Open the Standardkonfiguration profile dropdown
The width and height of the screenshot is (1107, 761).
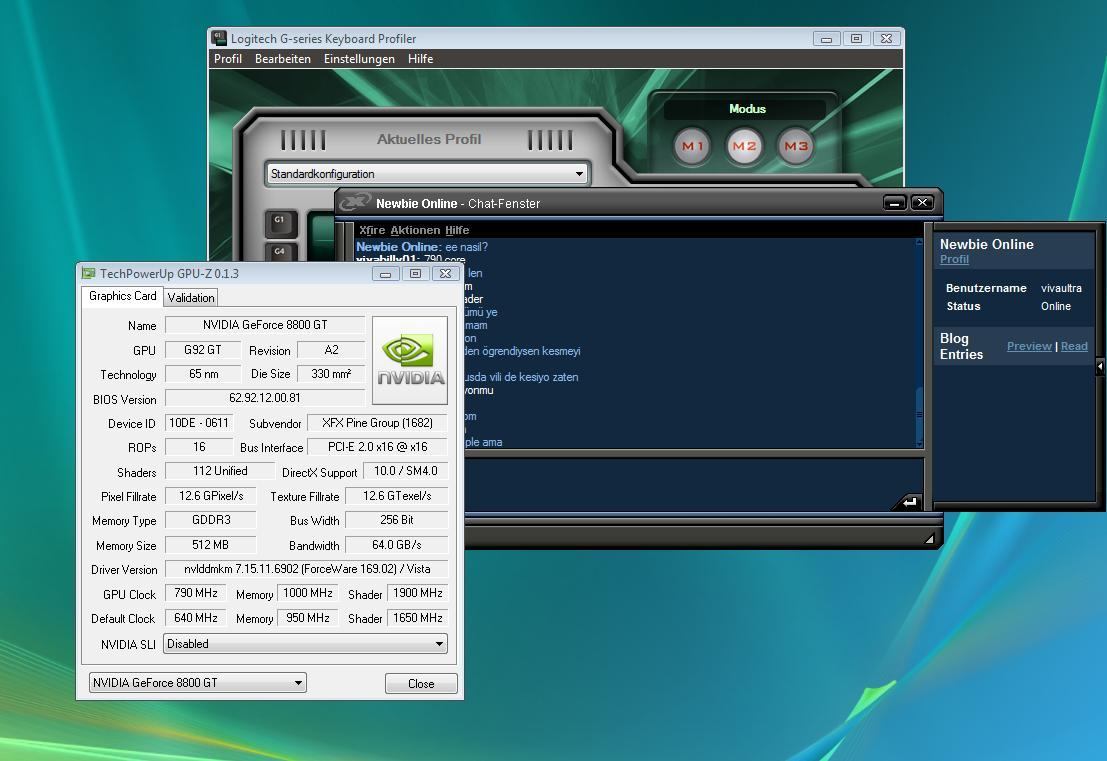(x=427, y=174)
